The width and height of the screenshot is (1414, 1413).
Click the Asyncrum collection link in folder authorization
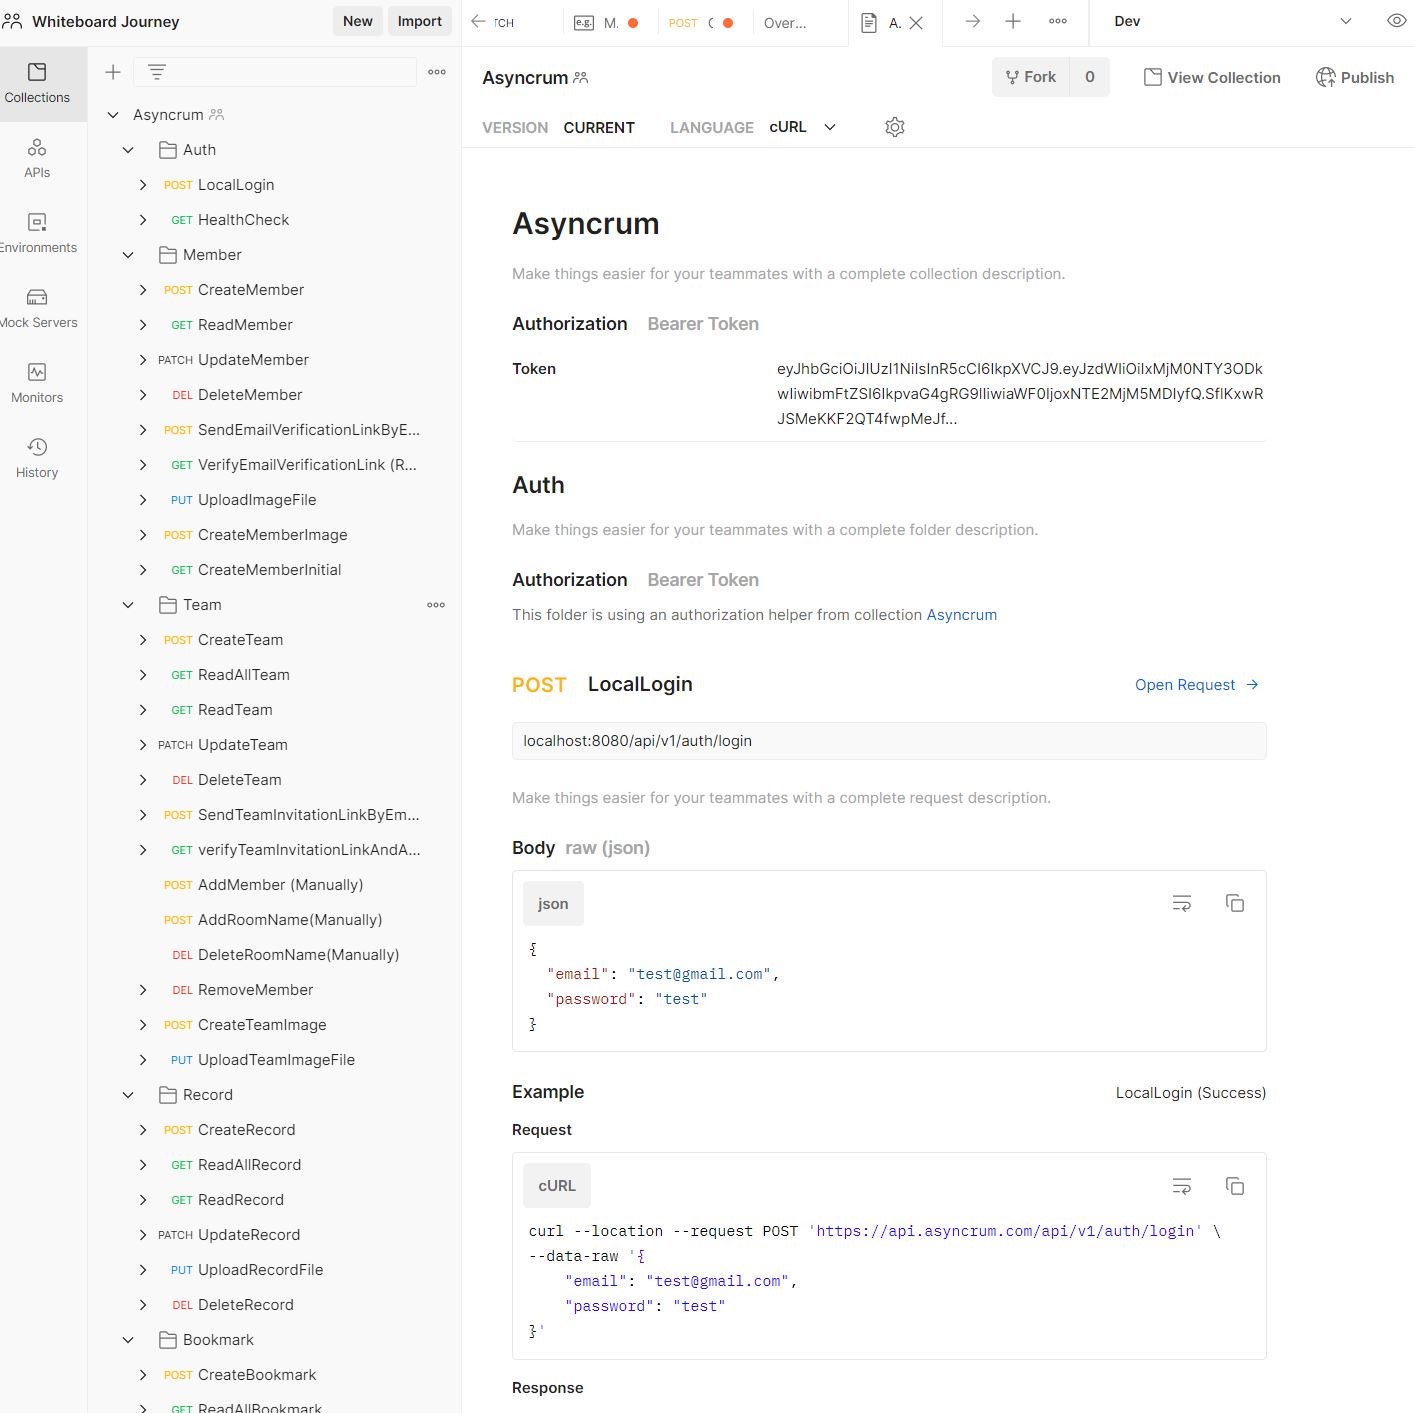click(961, 615)
